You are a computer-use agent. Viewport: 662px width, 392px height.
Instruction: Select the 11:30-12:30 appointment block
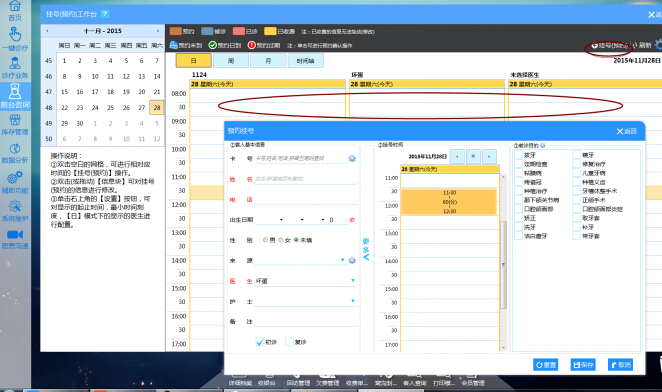pos(449,201)
